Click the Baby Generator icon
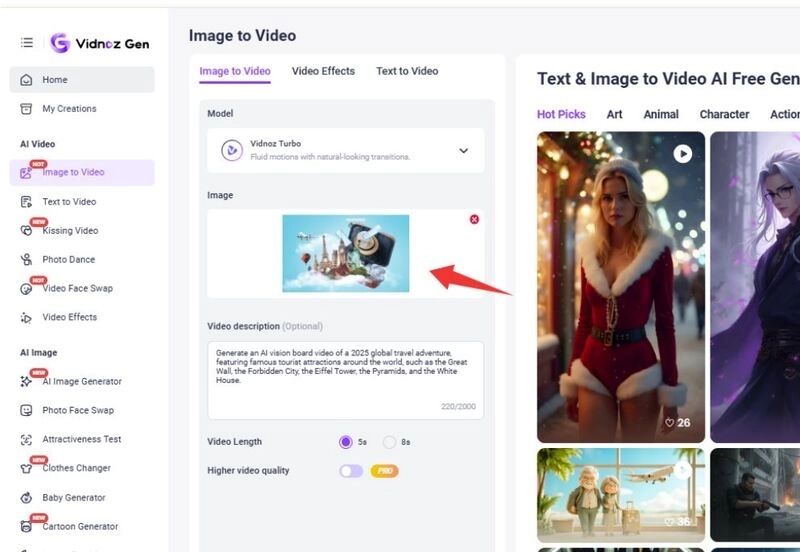This screenshot has width=800, height=552. click(x=26, y=497)
